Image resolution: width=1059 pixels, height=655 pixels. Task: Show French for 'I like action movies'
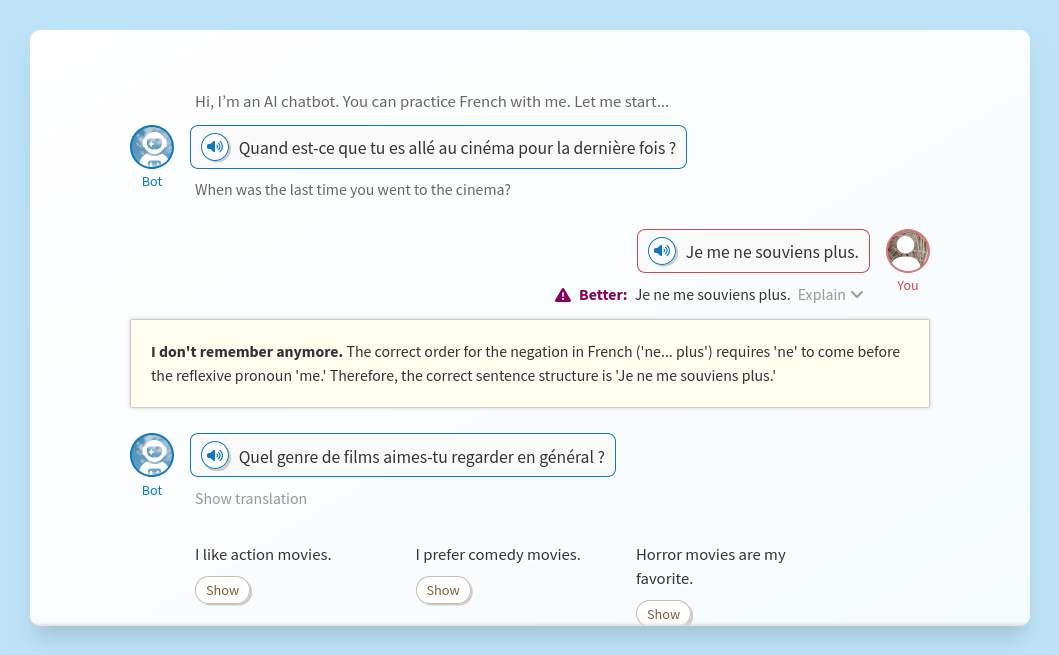click(222, 591)
